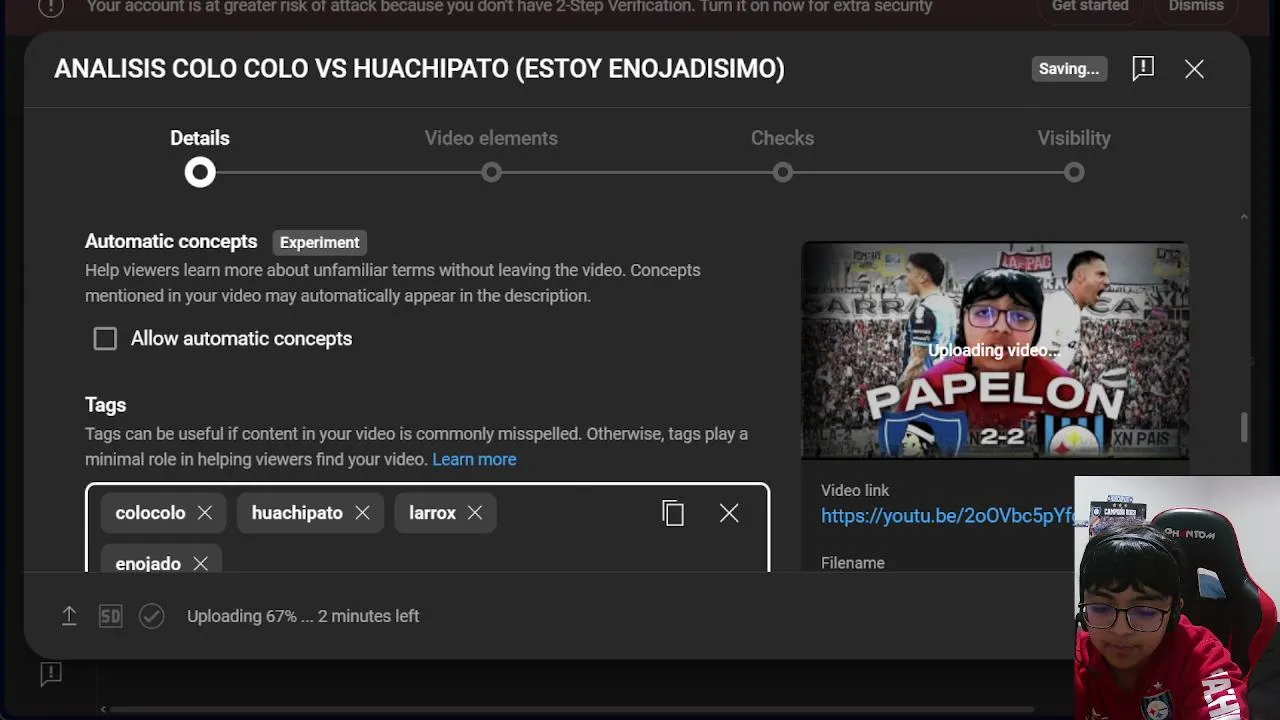This screenshot has height=720, width=1280.
Task: Close the upload dialog with the X icon
Action: (1194, 68)
